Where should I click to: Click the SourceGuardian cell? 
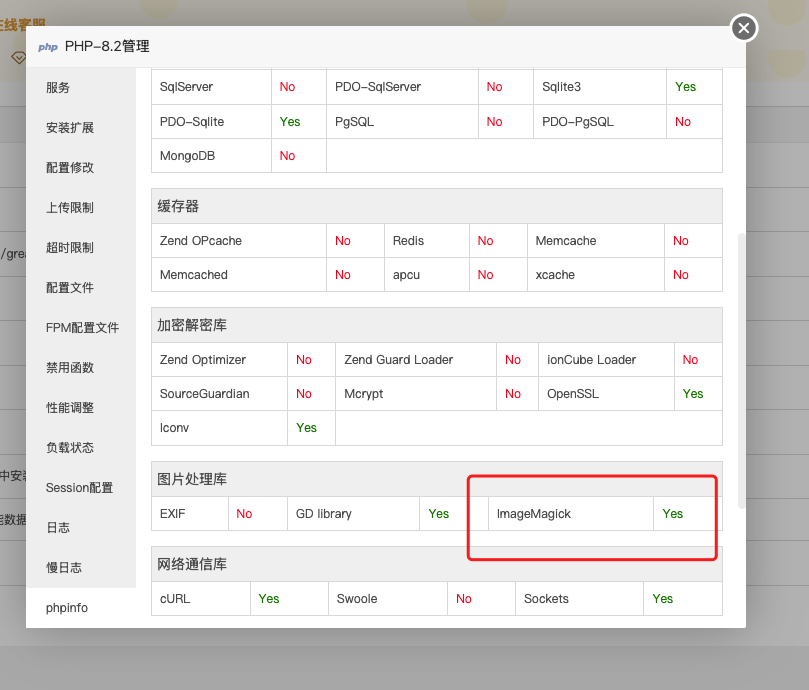[x=219, y=394]
